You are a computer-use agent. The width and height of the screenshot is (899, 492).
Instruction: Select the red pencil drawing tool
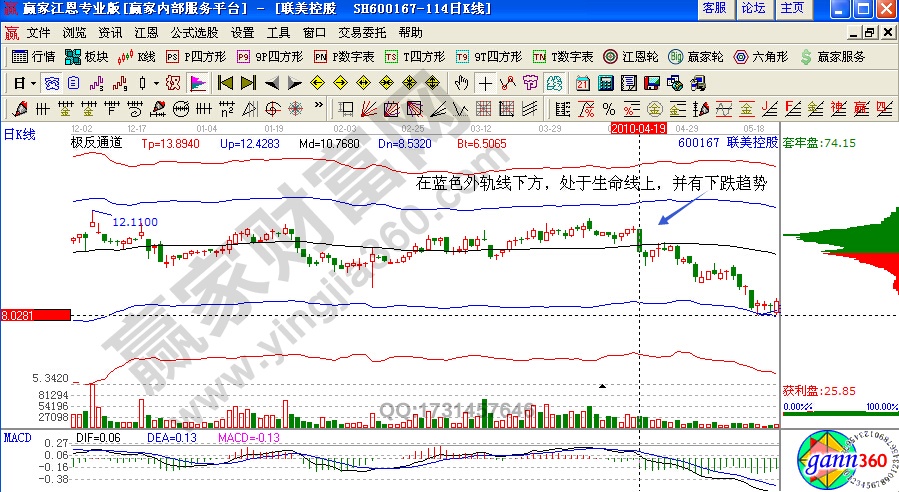[x=20, y=108]
